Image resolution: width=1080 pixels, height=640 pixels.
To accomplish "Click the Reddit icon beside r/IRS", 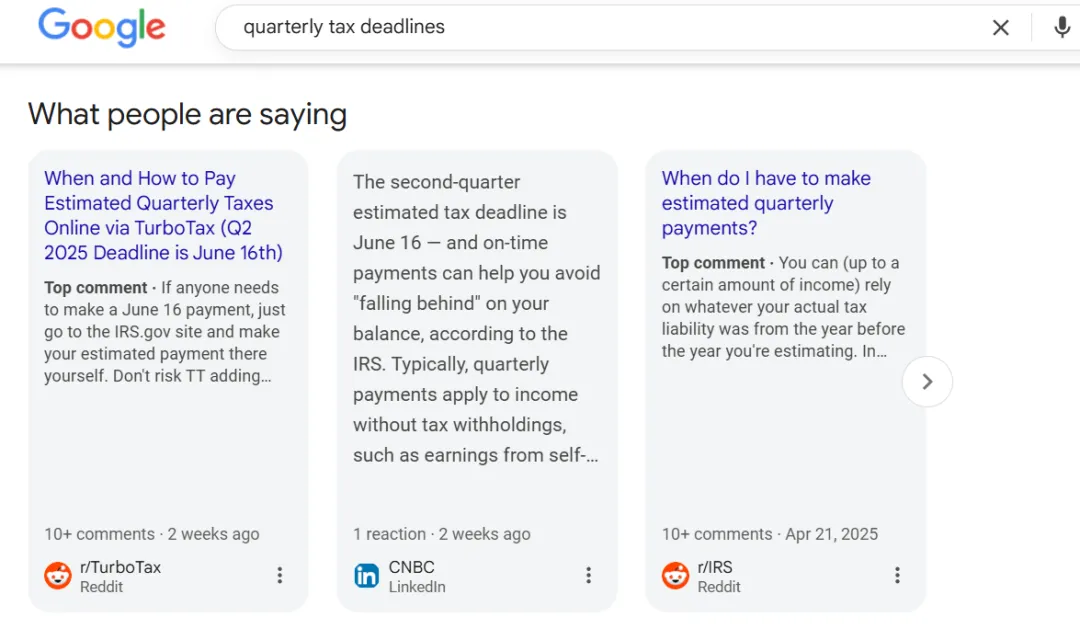I will click(676, 576).
